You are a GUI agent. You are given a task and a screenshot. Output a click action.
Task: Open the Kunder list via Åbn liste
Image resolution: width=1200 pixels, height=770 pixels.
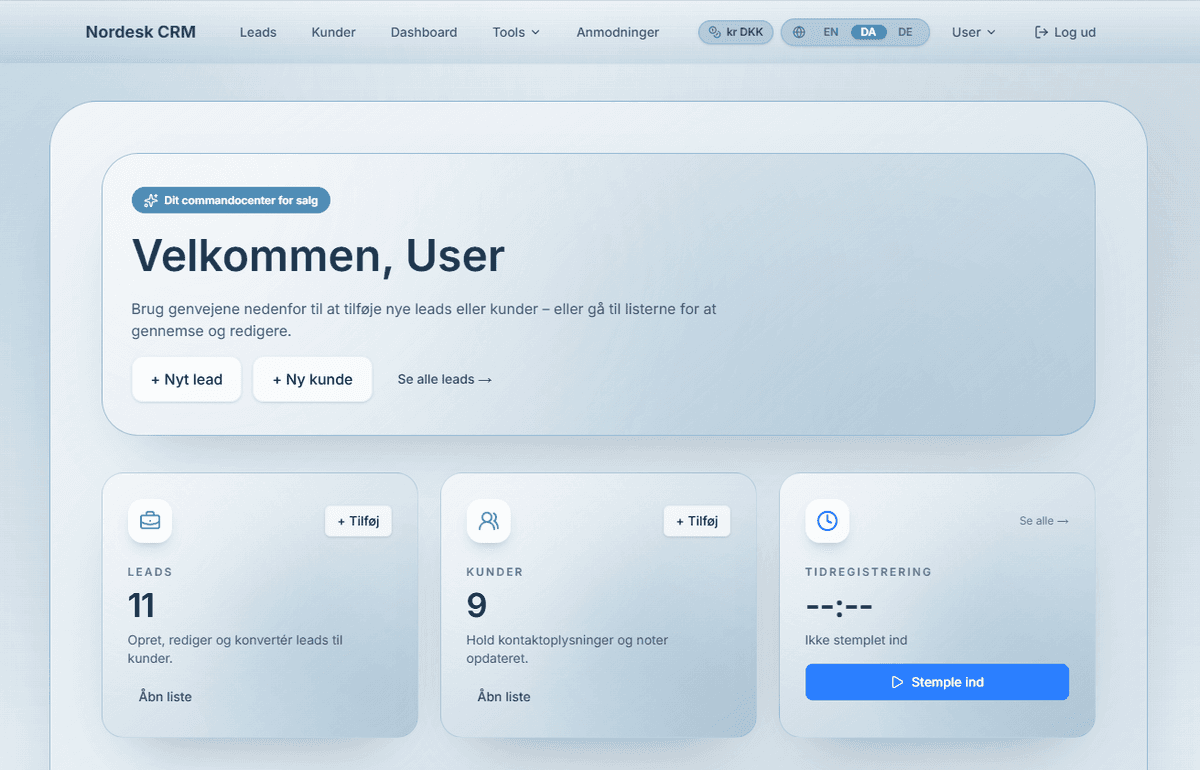503,696
